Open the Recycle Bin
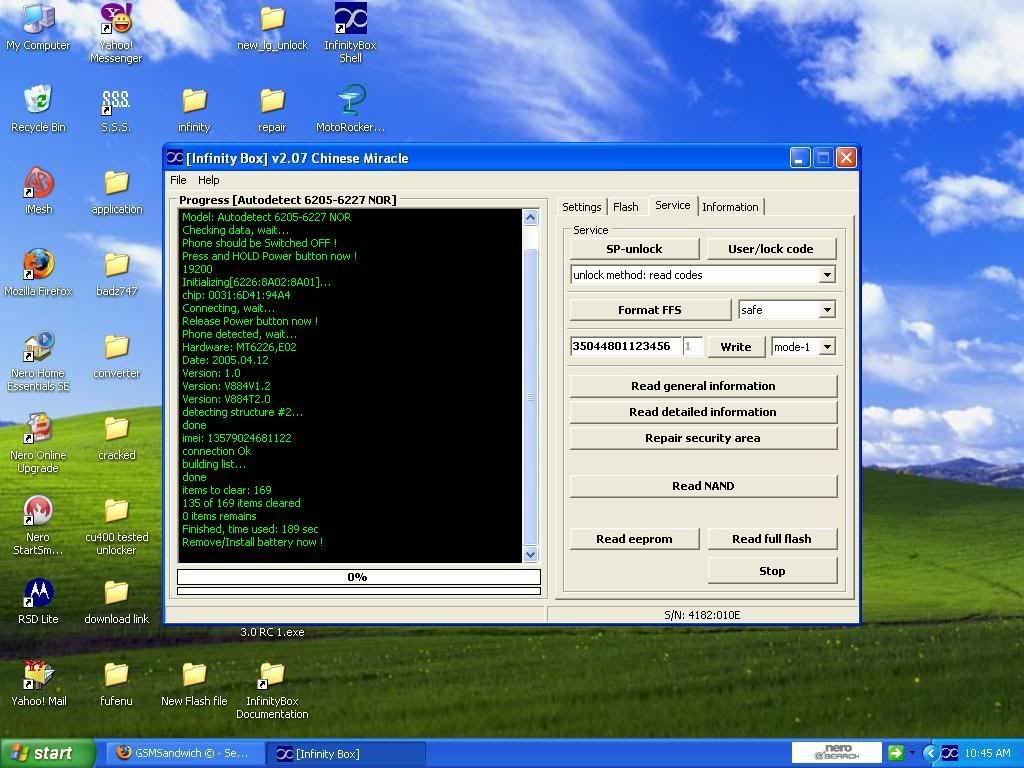This screenshot has height=768, width=1024. tap(38, 108)
